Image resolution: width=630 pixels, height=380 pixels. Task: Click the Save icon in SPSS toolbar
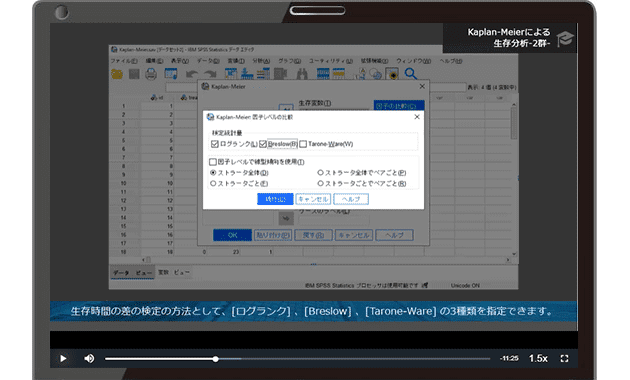click(x=134, y=74)
